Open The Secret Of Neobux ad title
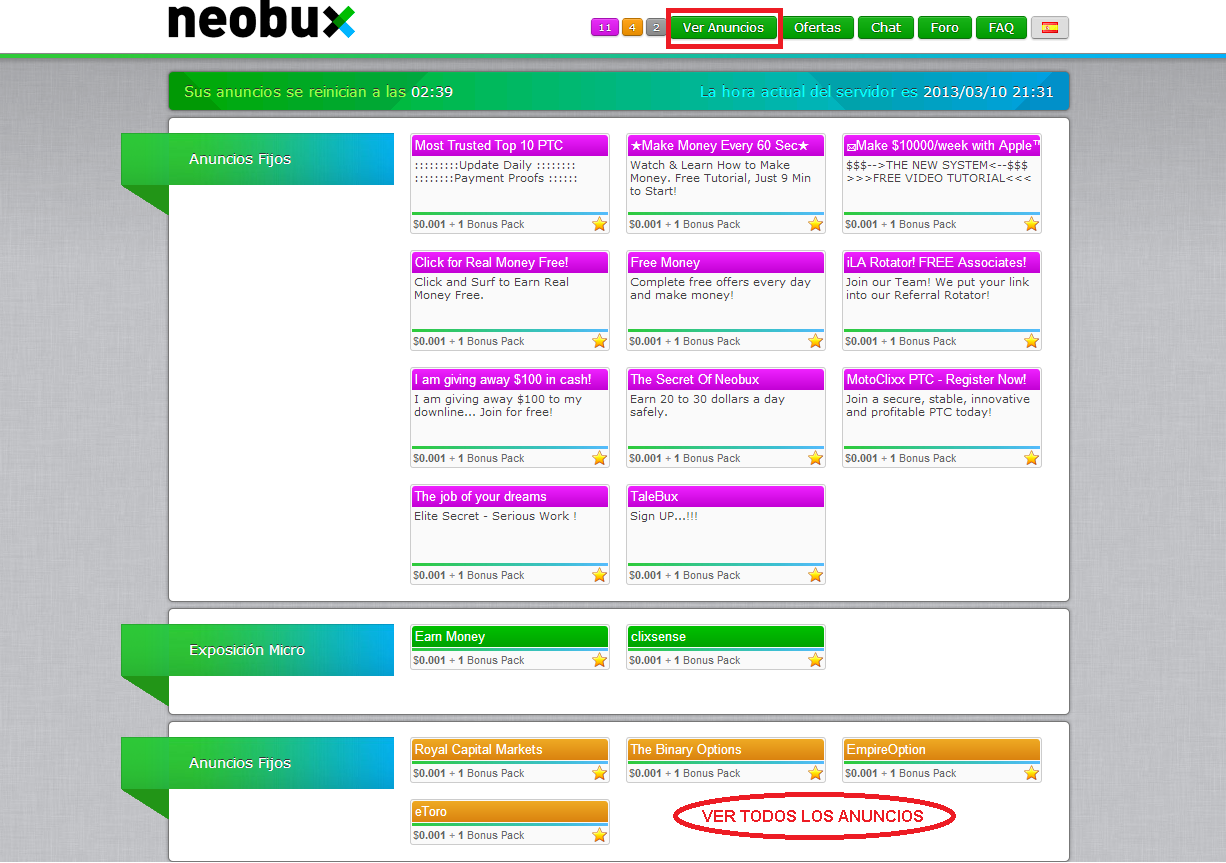Image resolution: width=1226 pixels, height=863 pixels. [x=726, y=380]
